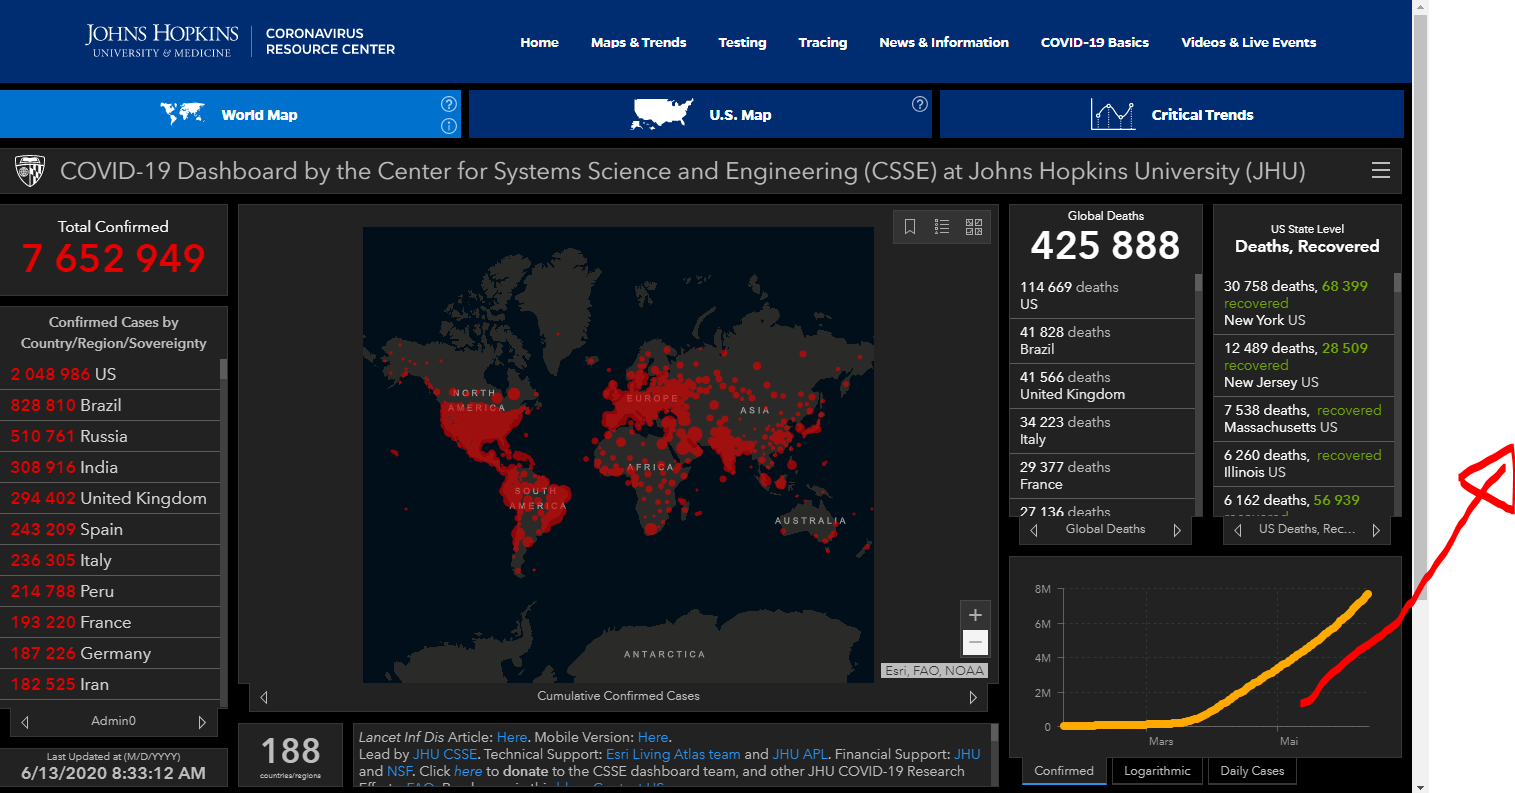Follow the JHU APL link

(x=800, y=754)
